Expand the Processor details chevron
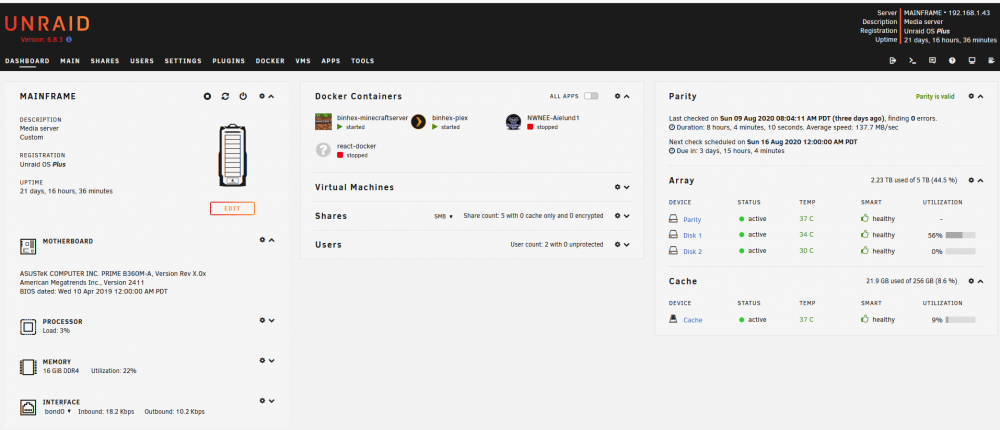The width and height of the screenshot is (1000, 430). (272, 321)
